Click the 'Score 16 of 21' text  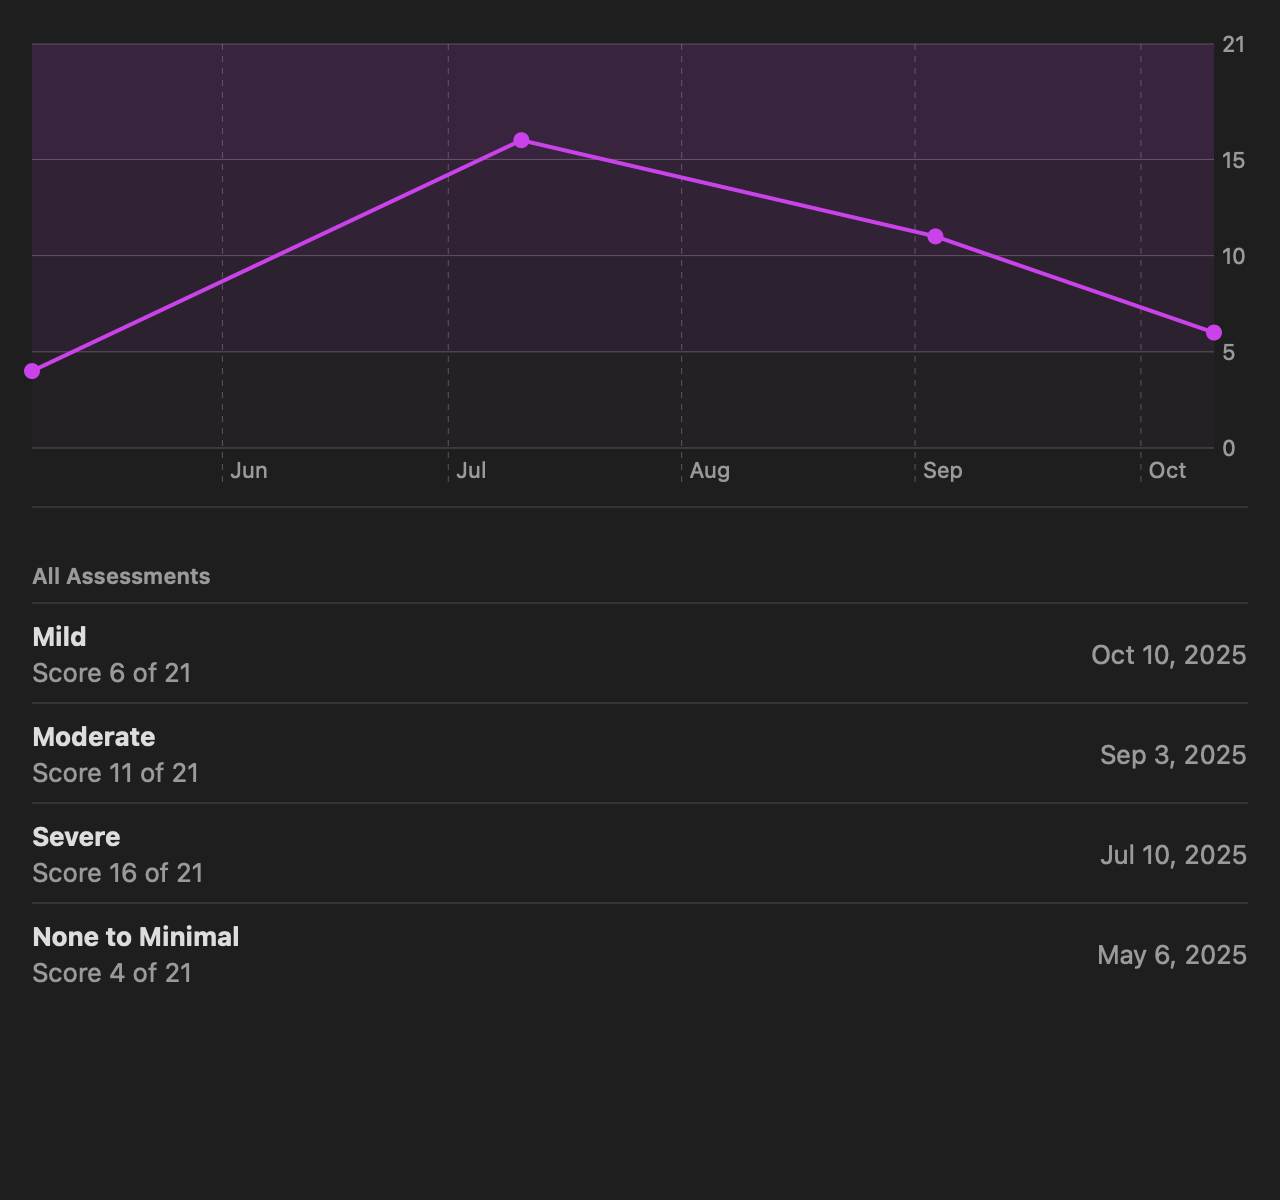click(x=118, y=873)
